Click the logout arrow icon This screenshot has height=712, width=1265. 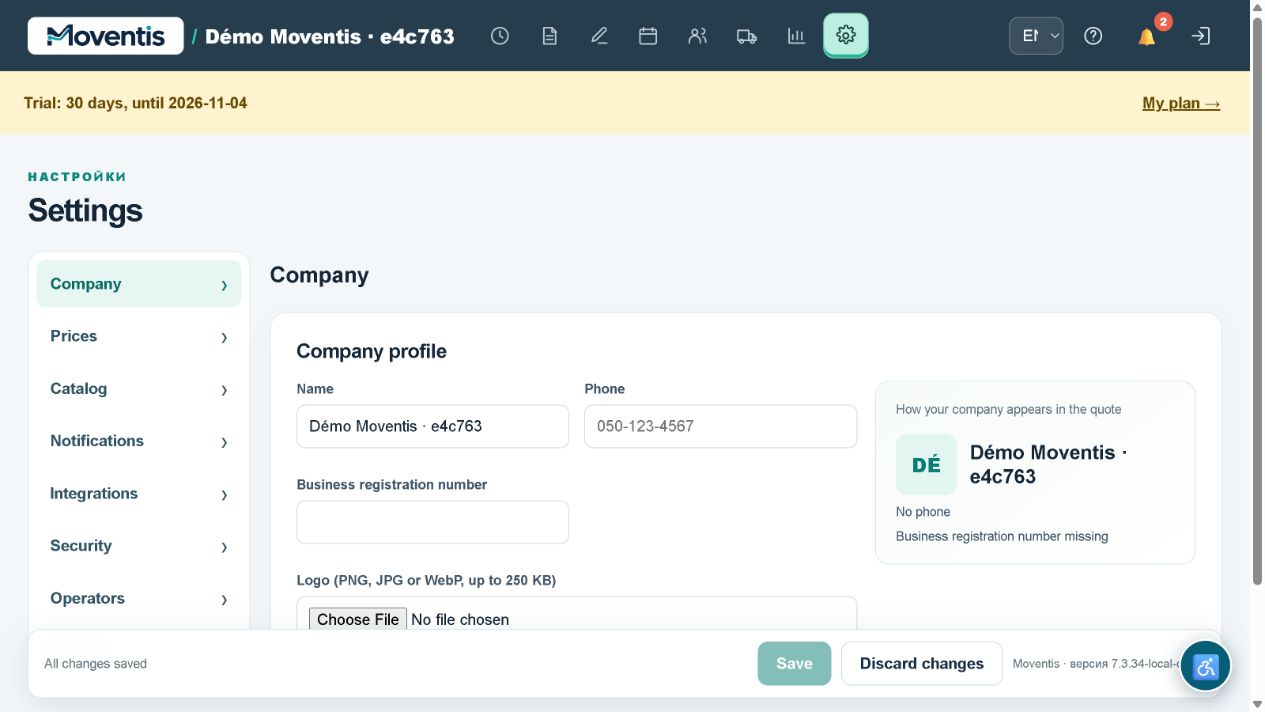point(1200,36)
